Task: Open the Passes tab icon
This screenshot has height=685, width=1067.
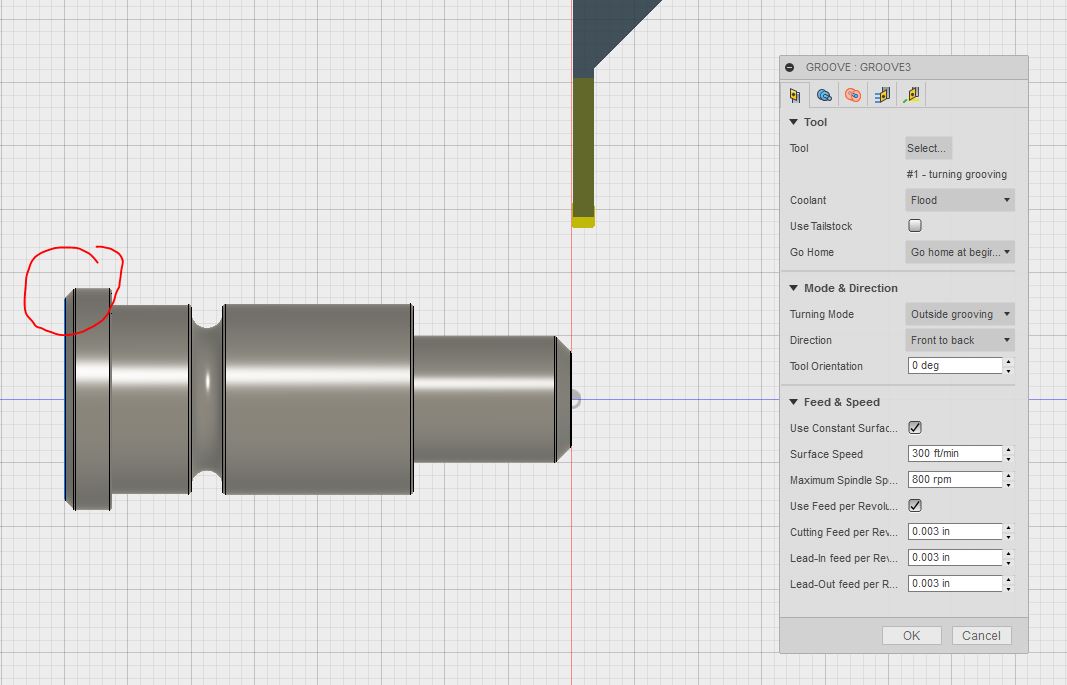Action: tap(881, 95)
